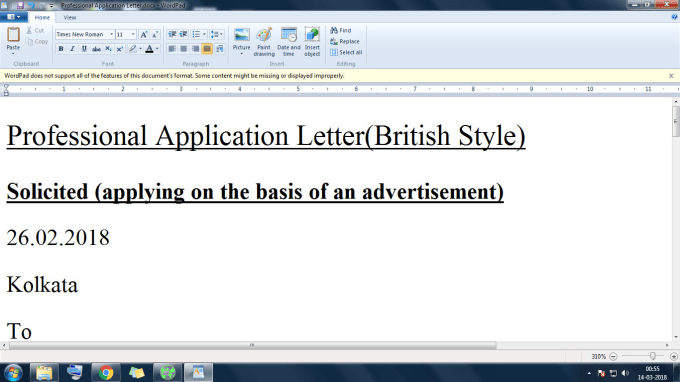This screenshot has width=680, height=382.
Task: Click the zoom in plus button
Action: tap(673, 356)
